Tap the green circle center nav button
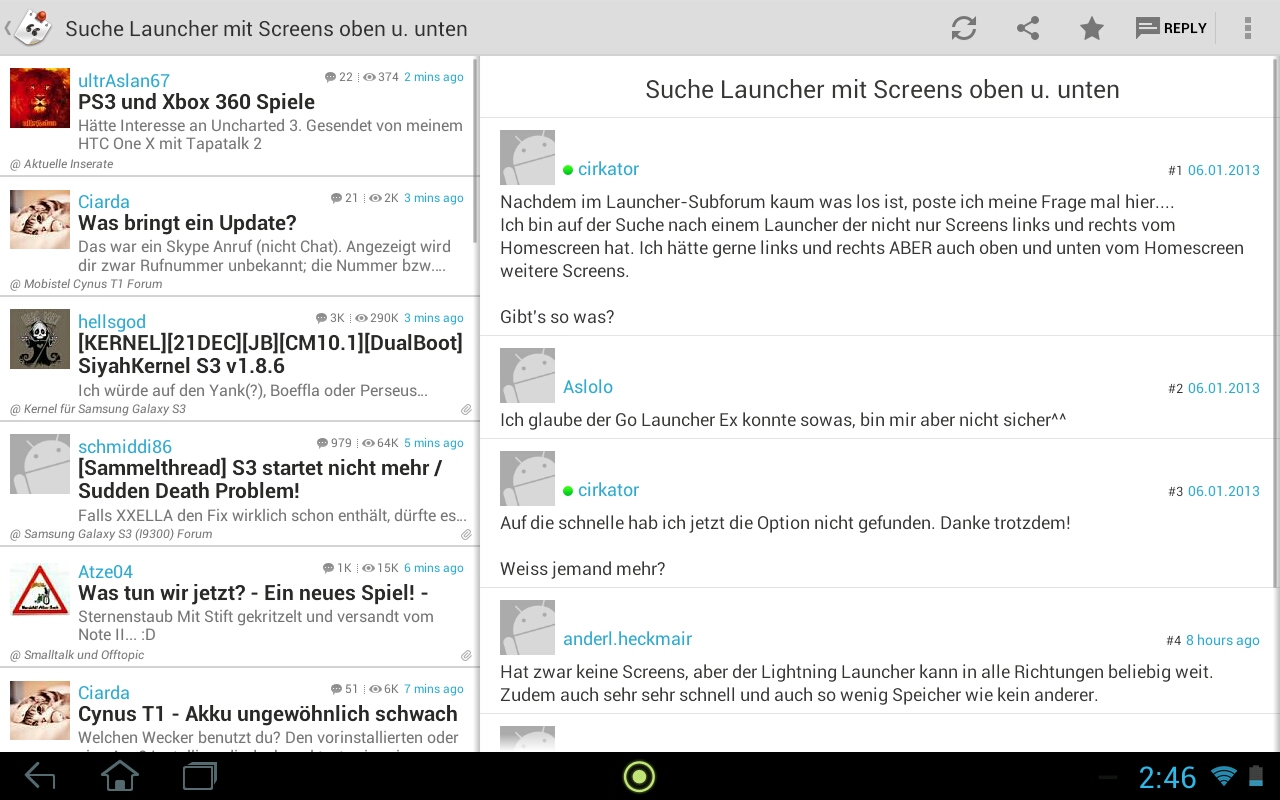 pyautogui.click(x=639, y=776)
